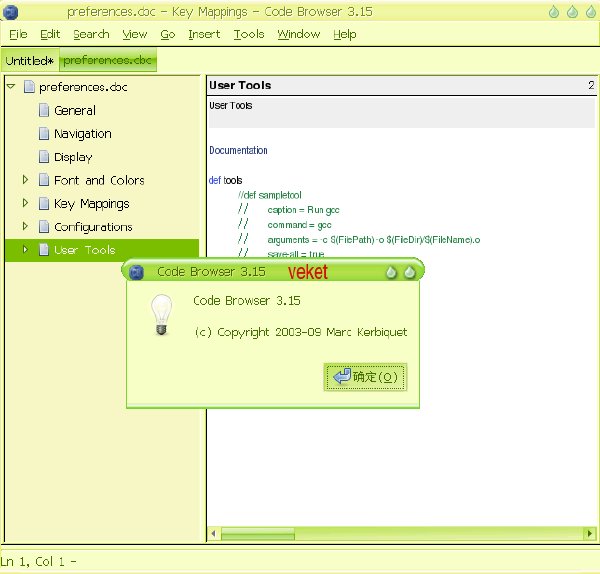Click the Font and Colors page icon
The height and width of the screenshot is (574, 600).
pos(44,180)
